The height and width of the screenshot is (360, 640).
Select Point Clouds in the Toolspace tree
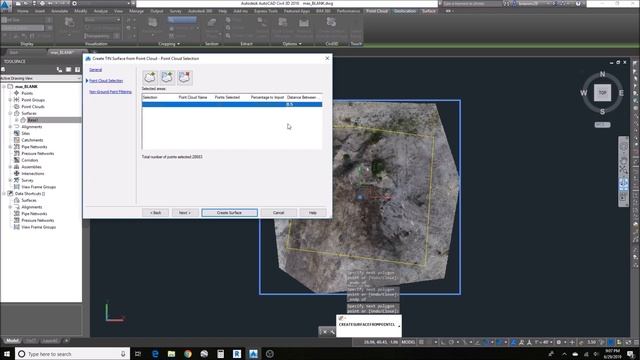[33, 107]
